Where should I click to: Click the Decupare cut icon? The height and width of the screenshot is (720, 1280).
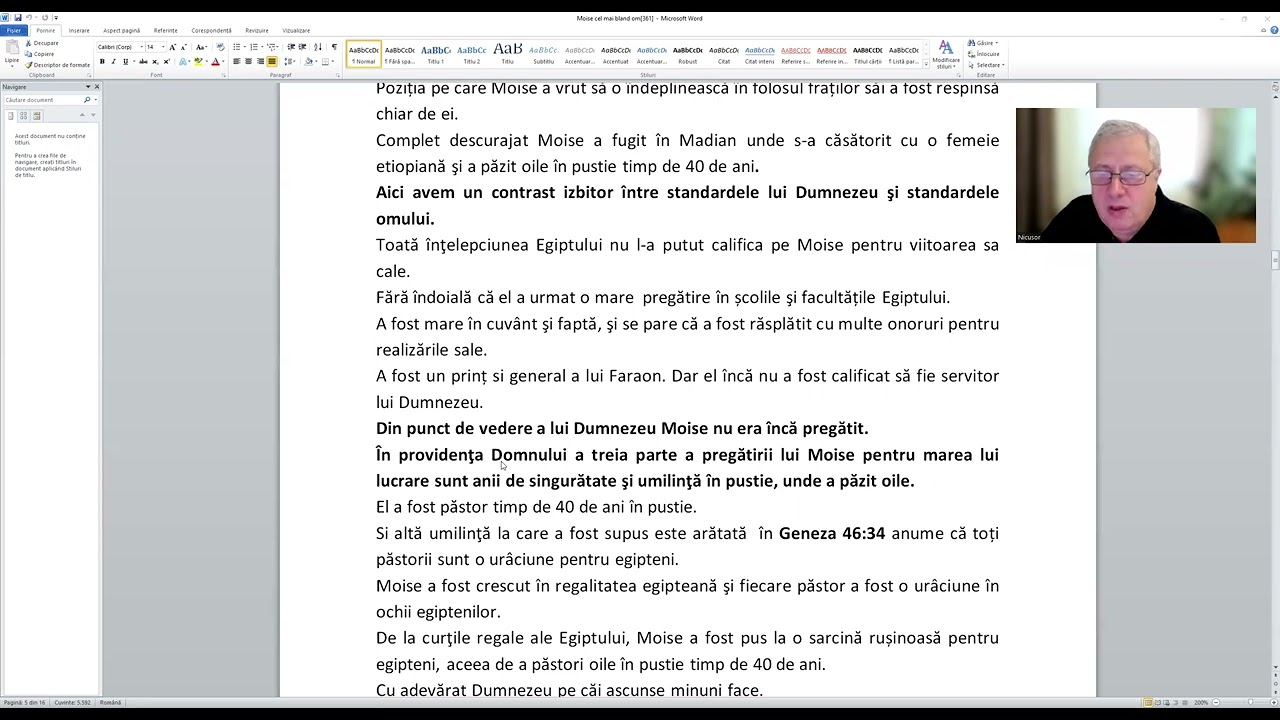(45, 43)
